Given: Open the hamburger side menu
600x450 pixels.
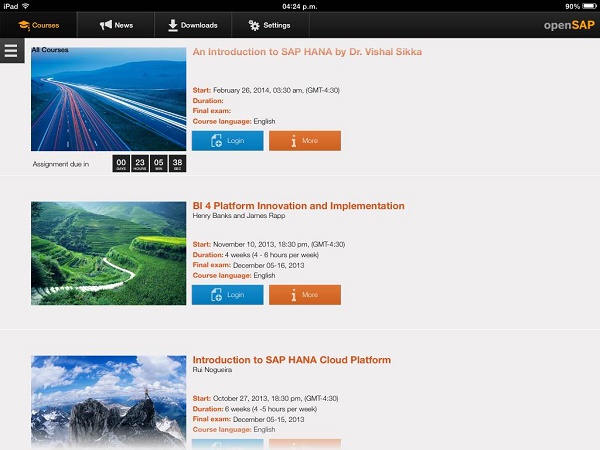Looking at the screenshot, I should [11, 51].
